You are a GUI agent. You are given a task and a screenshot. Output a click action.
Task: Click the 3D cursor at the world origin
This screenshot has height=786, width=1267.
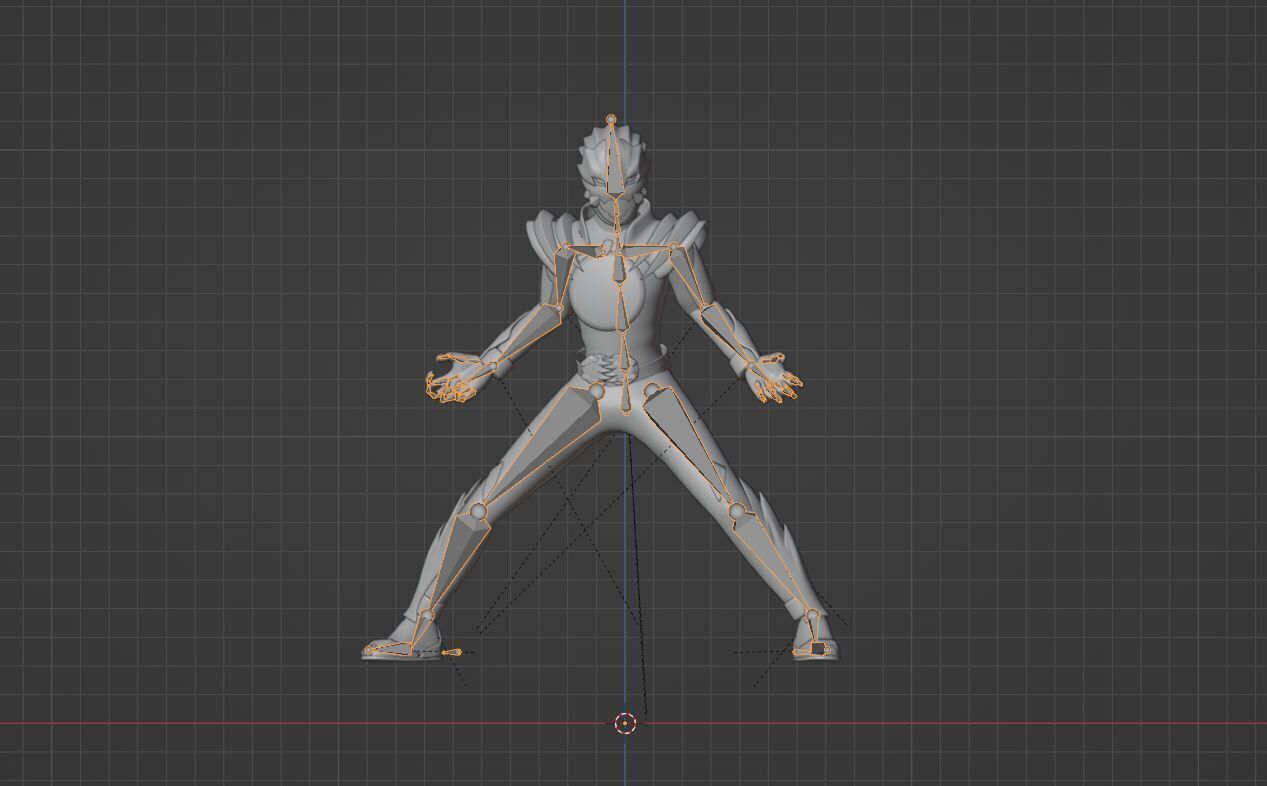(x=625, y=723)
